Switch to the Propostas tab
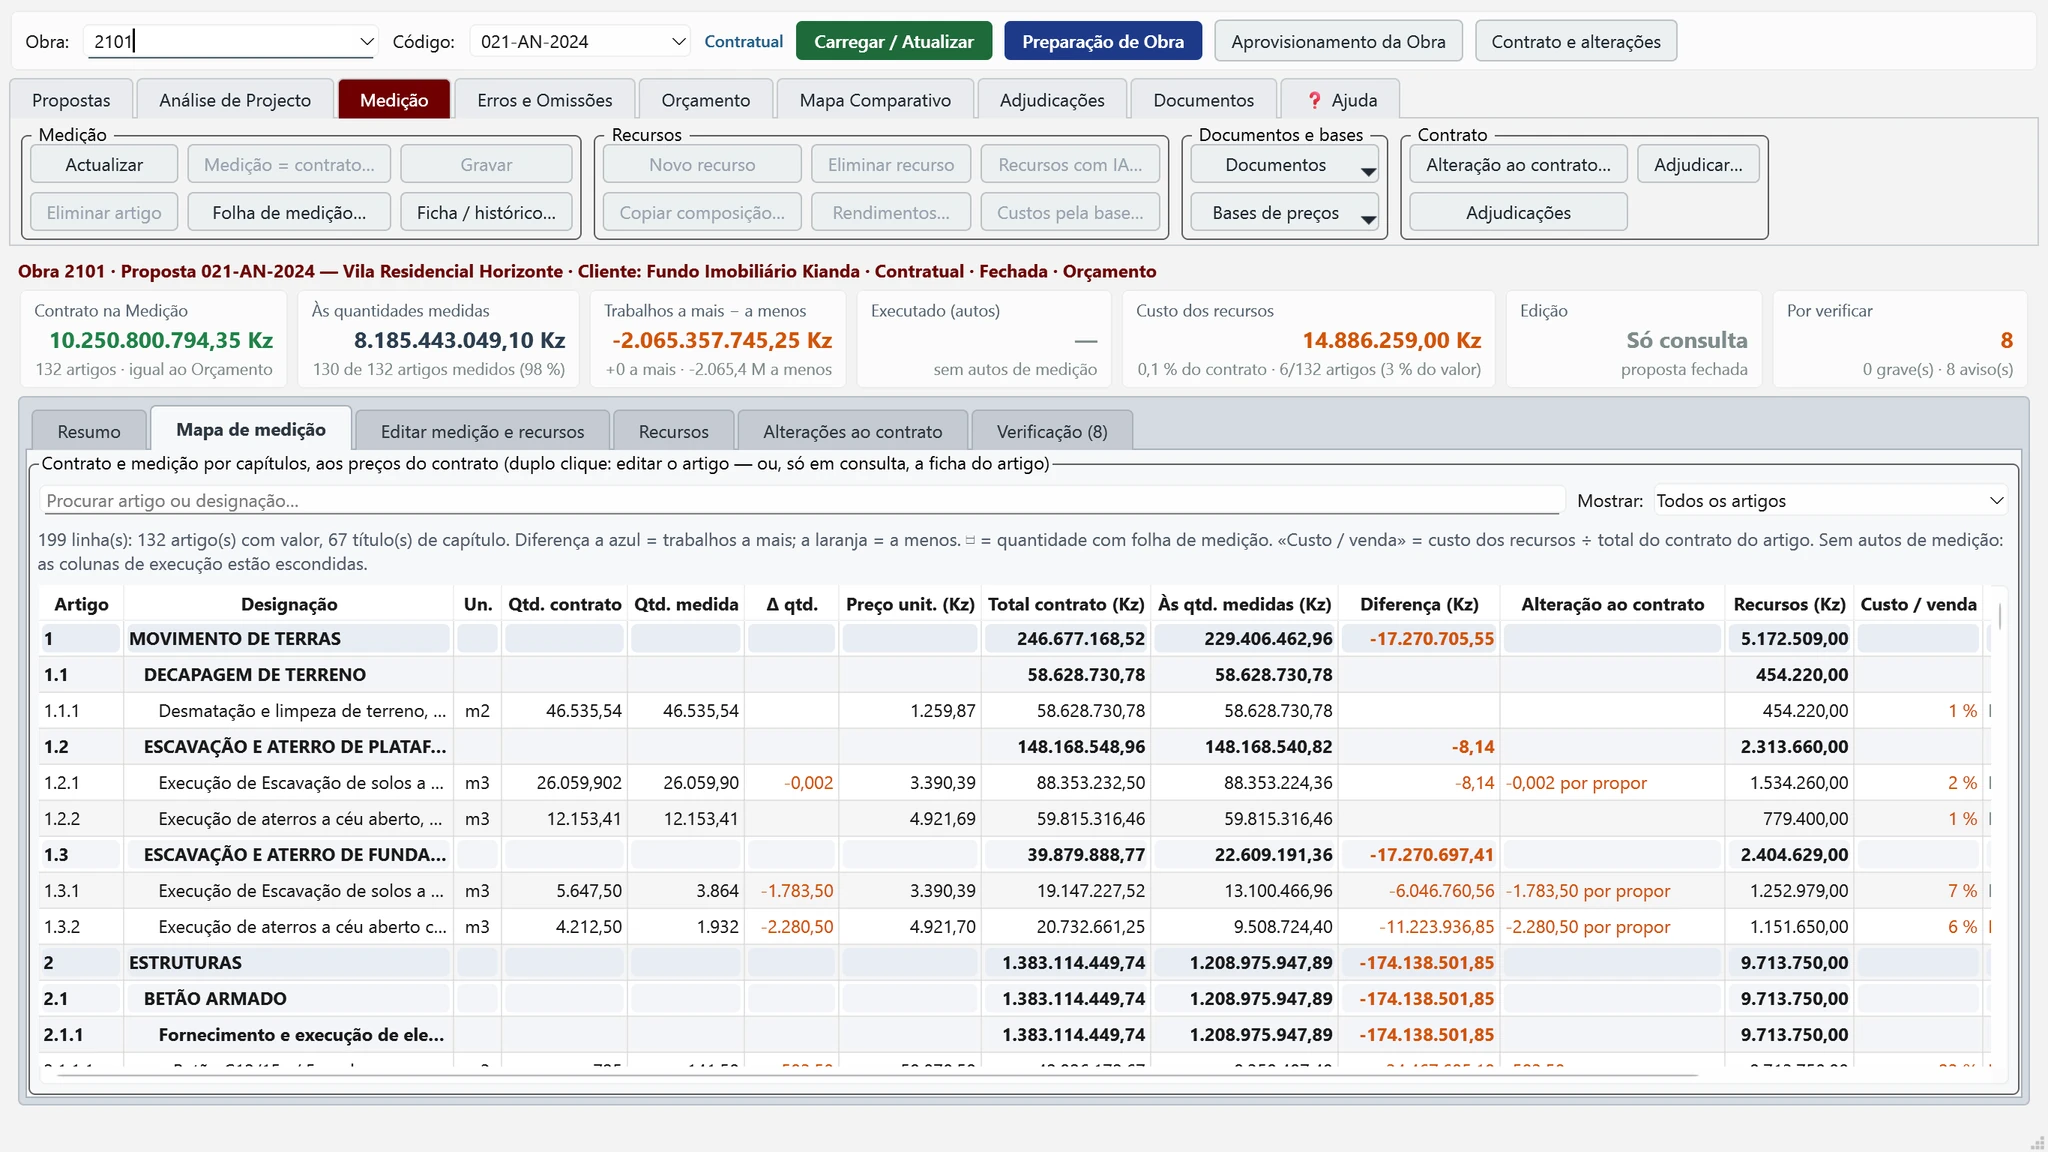 click(x=71, y=100)
